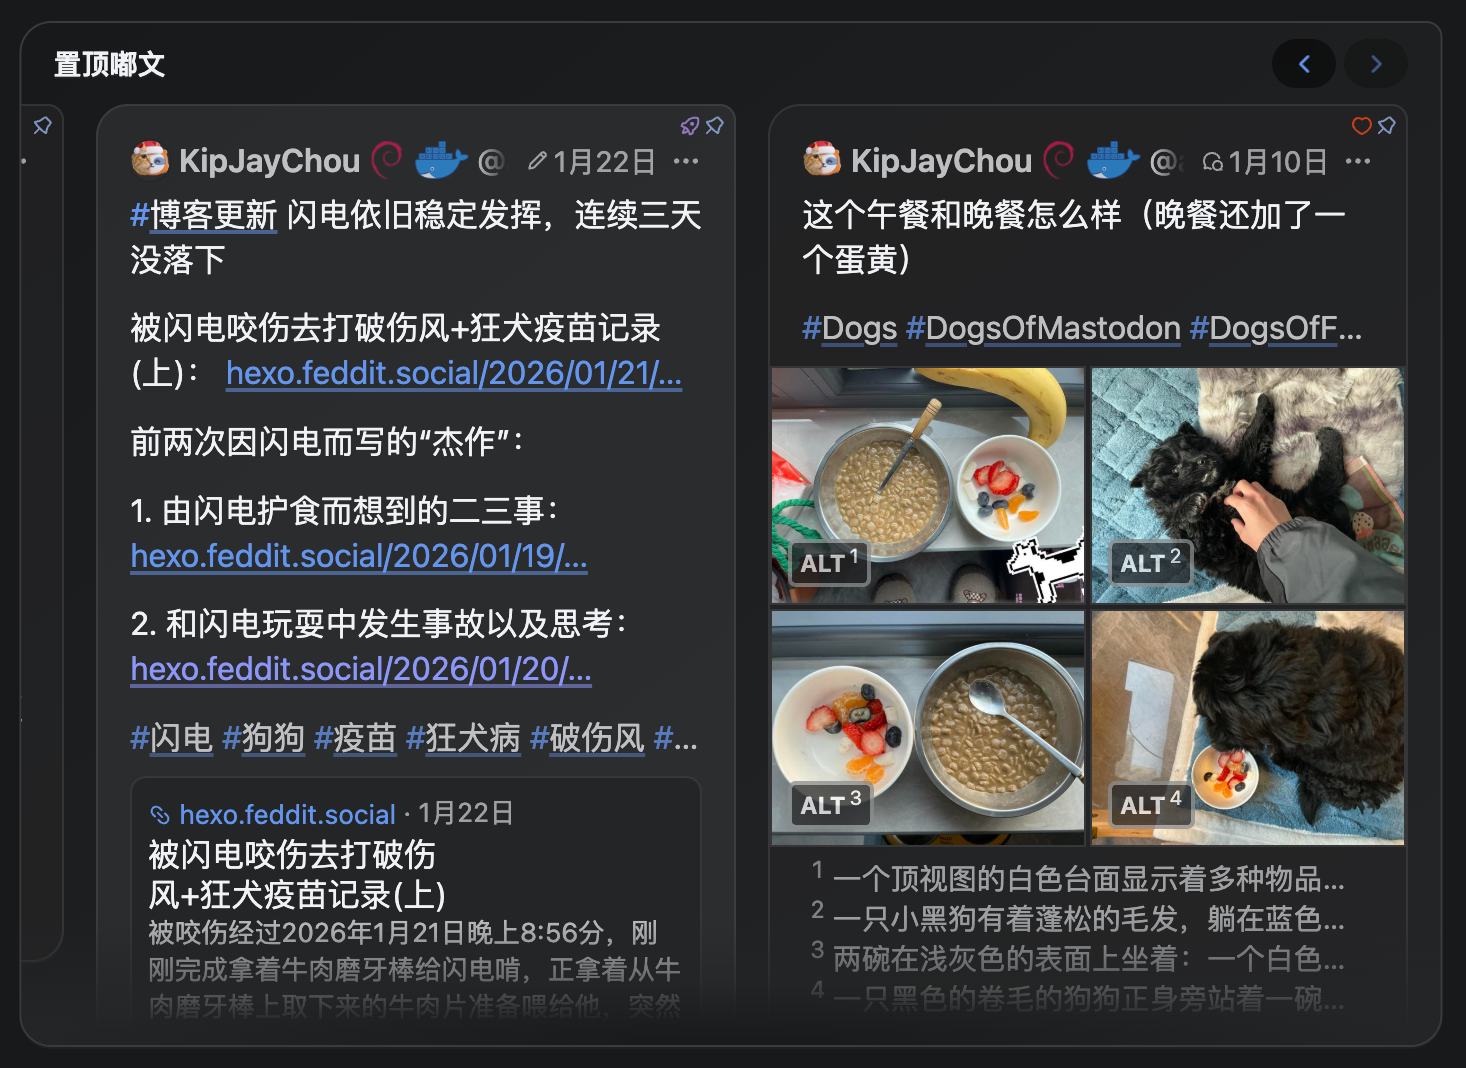This screenshot has height=1068, width=1466.
Task: Open the #狂犬病 hashtag
Action: point(463,738)
